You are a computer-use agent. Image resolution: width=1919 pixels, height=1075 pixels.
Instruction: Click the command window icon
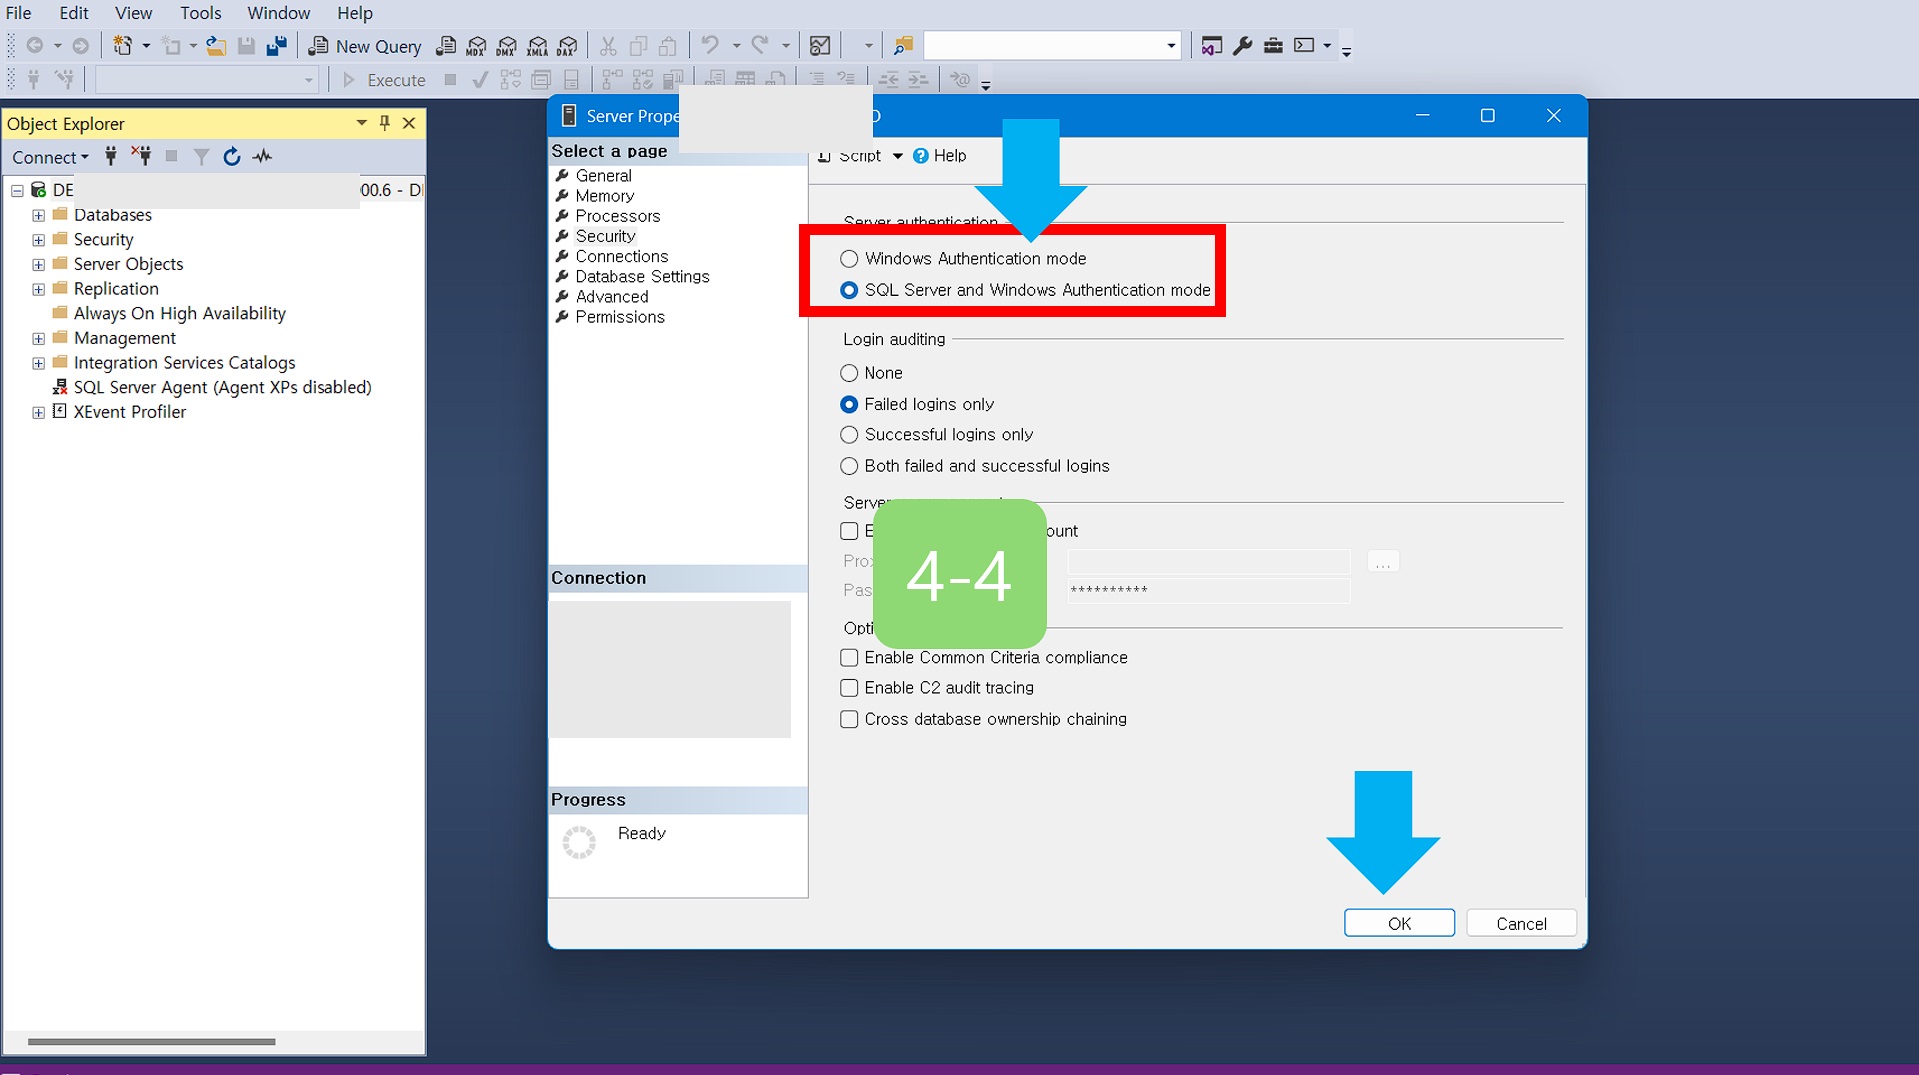click(1304, 46)
